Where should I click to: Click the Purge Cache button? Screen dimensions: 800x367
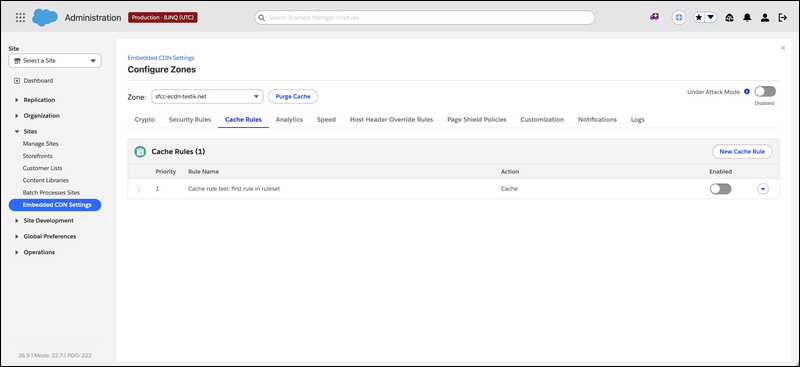pyautogui.click(x=293, y=96)
